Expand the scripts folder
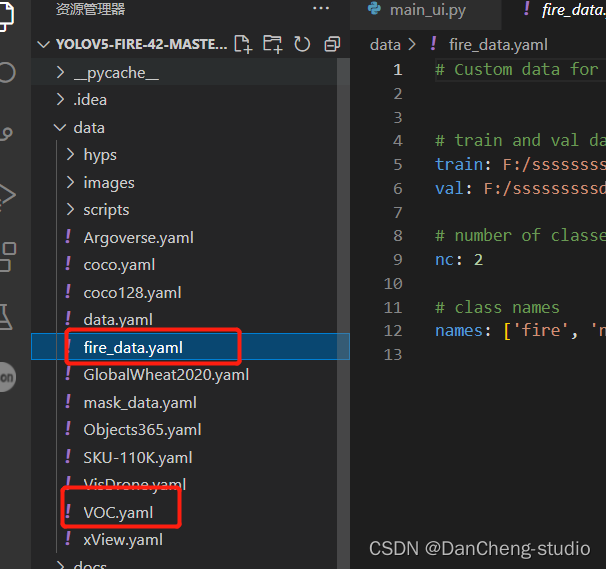 point(70,210)
